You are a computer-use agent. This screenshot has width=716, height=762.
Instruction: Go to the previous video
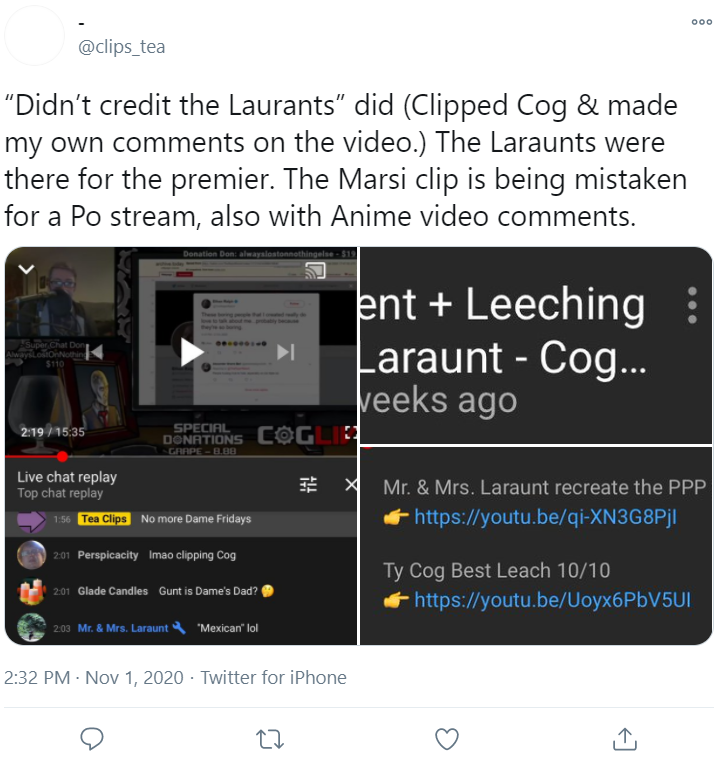[x=97, y=352]
